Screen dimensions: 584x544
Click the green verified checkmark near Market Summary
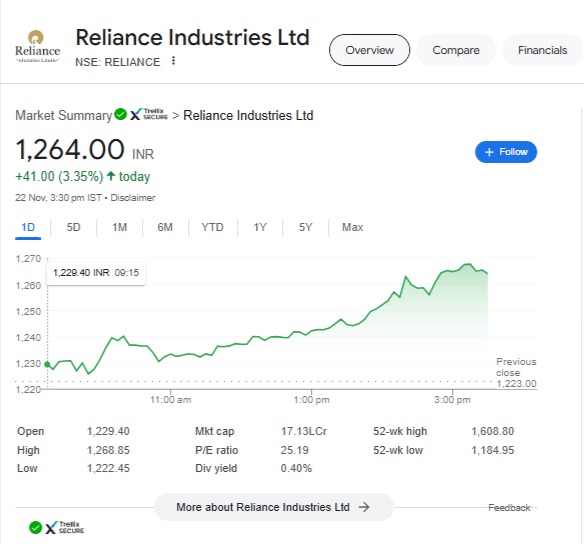tap(120, 114)
